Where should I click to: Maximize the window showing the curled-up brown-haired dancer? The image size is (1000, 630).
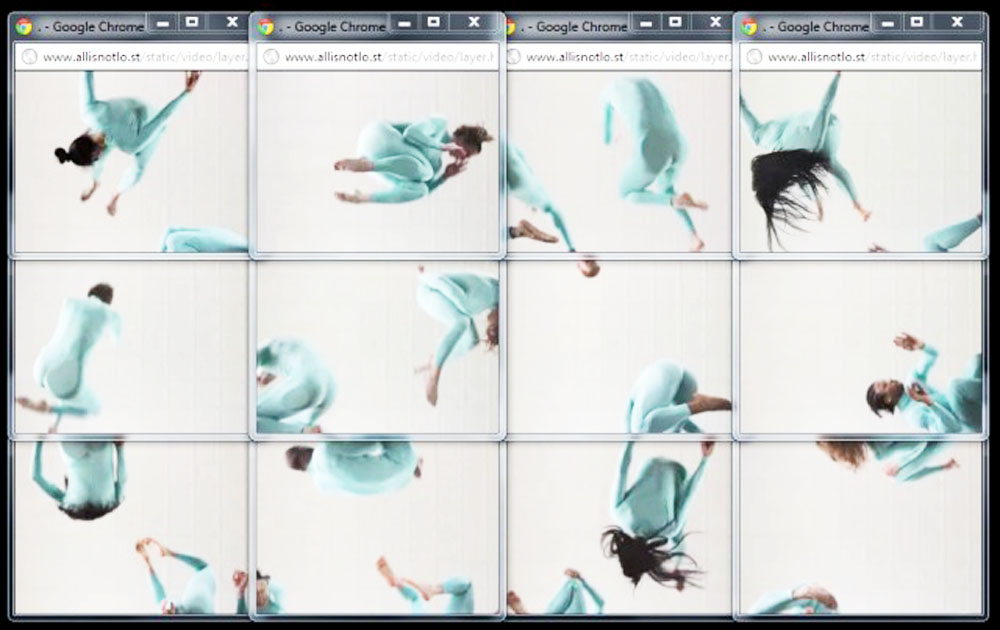click(434, 23)
